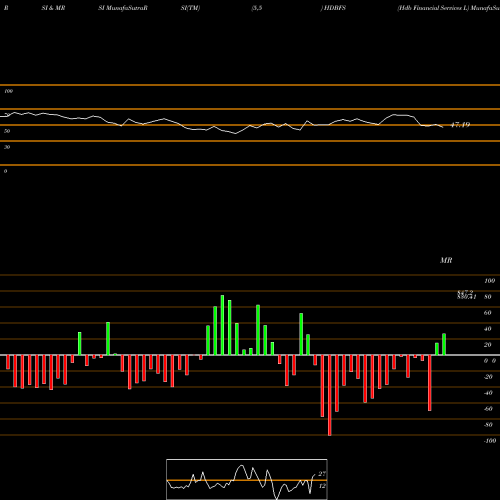Click the '0' label below RSI chart

tap(5, 171)
